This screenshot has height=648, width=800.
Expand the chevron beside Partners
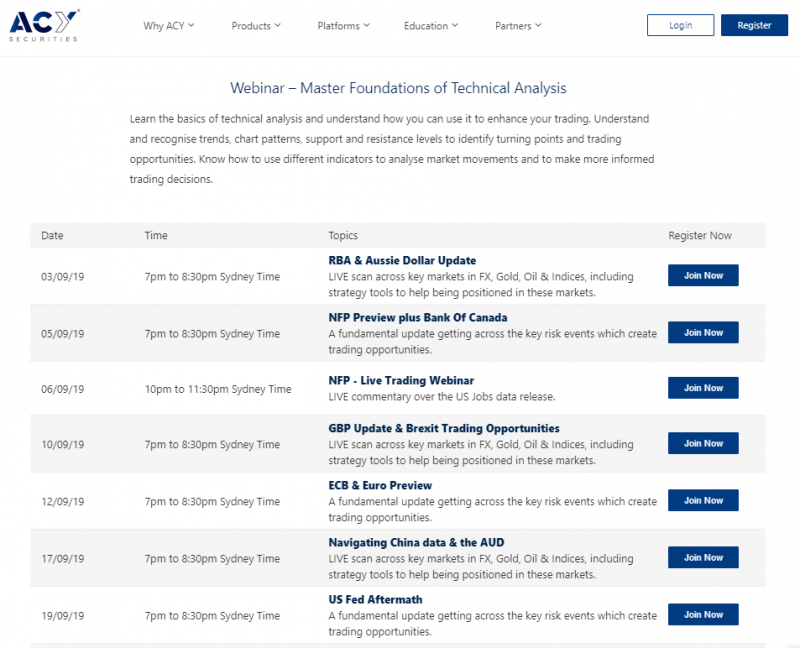point(538,25)
